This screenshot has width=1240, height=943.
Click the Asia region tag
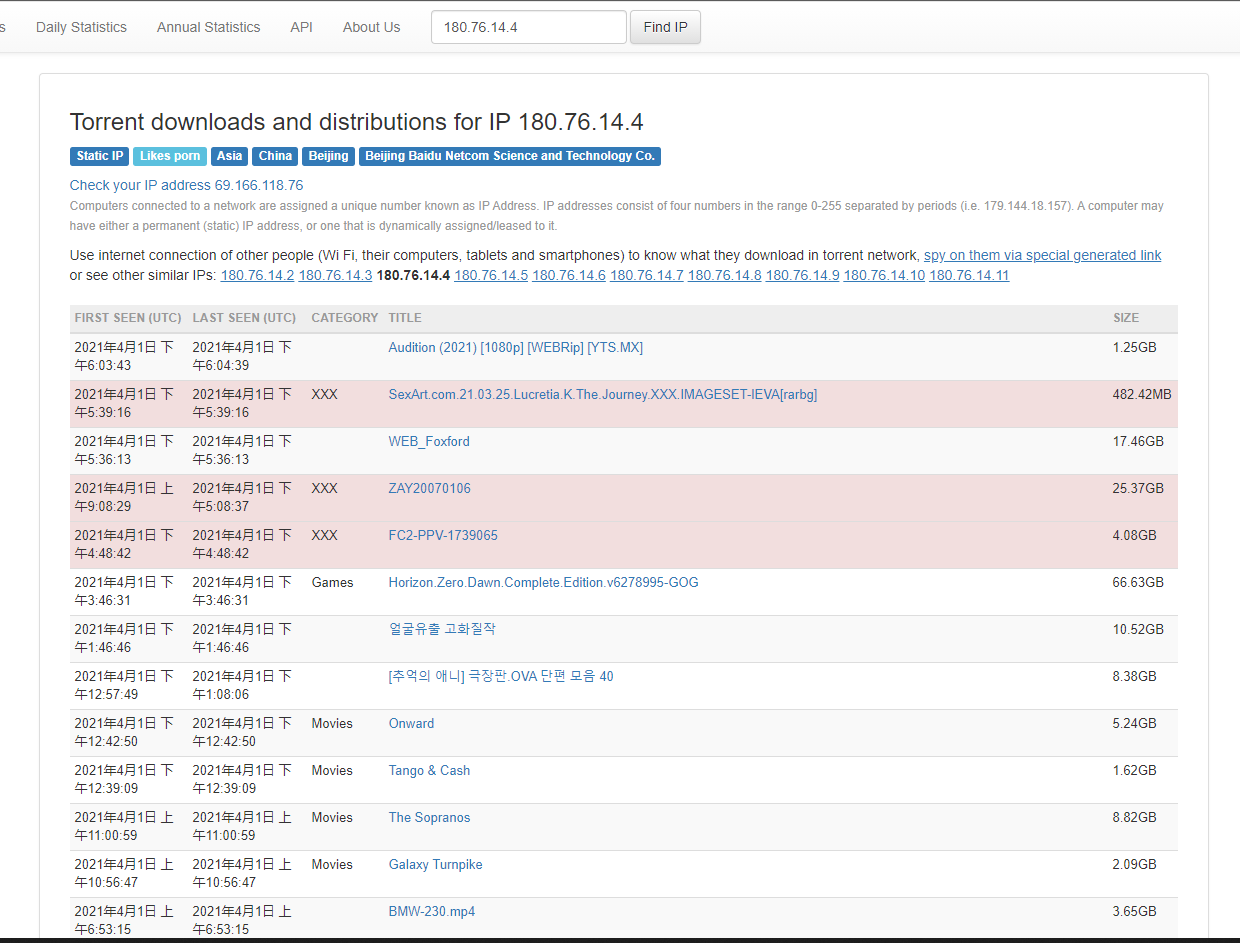point(229,156)
